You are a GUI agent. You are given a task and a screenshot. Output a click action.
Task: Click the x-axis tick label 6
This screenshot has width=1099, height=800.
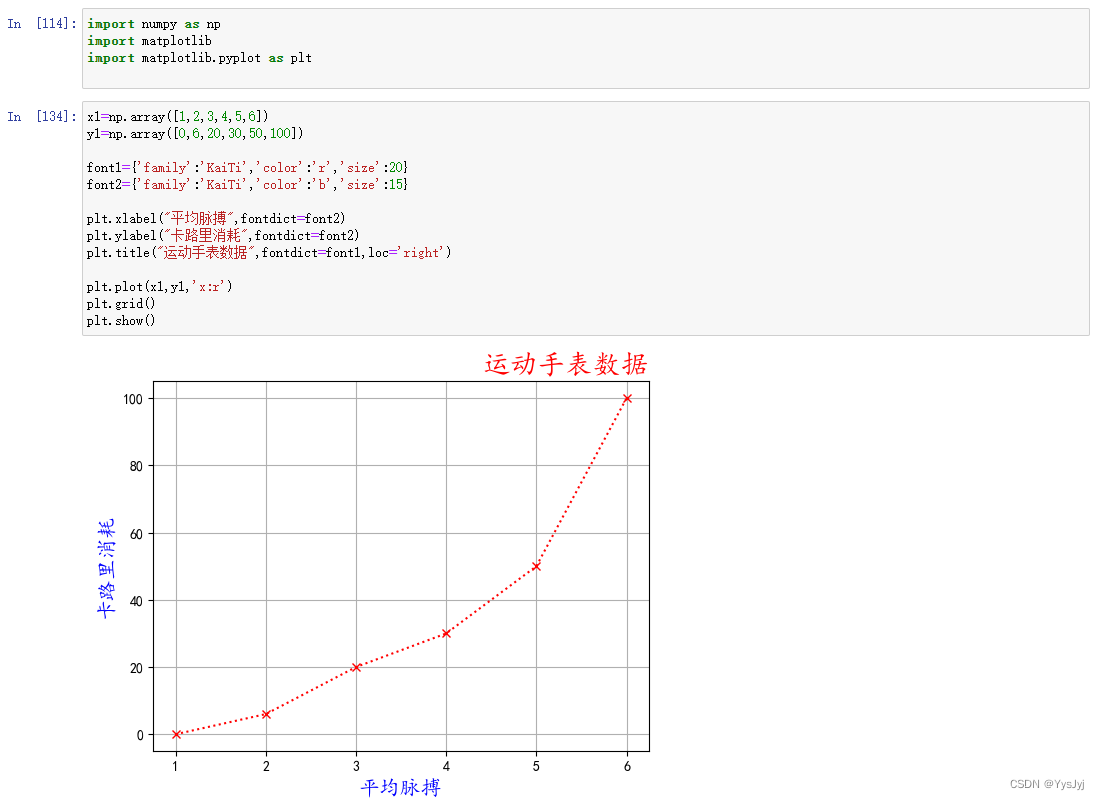tap(627, 766)
